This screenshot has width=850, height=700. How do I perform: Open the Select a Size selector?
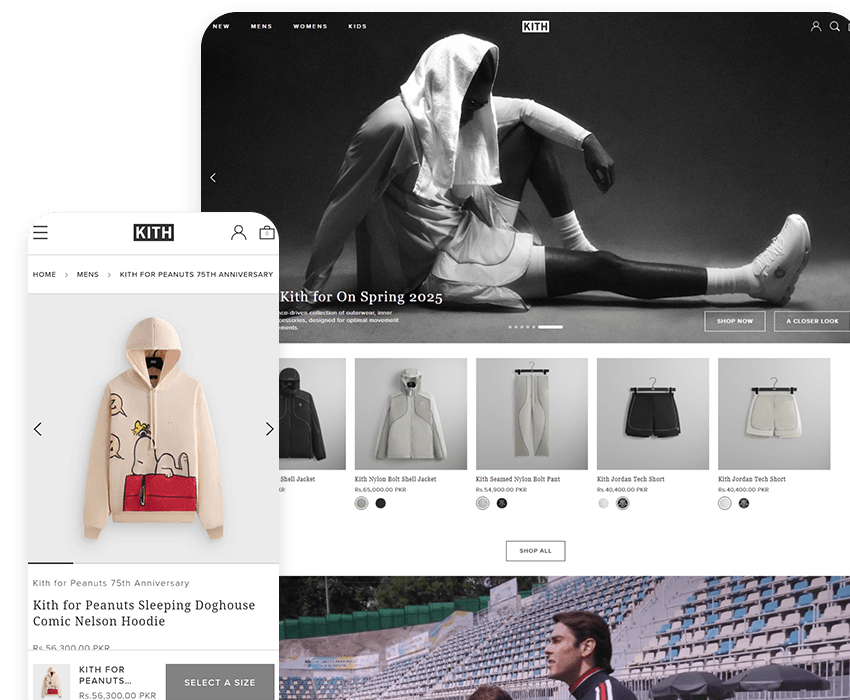(219, 682)
